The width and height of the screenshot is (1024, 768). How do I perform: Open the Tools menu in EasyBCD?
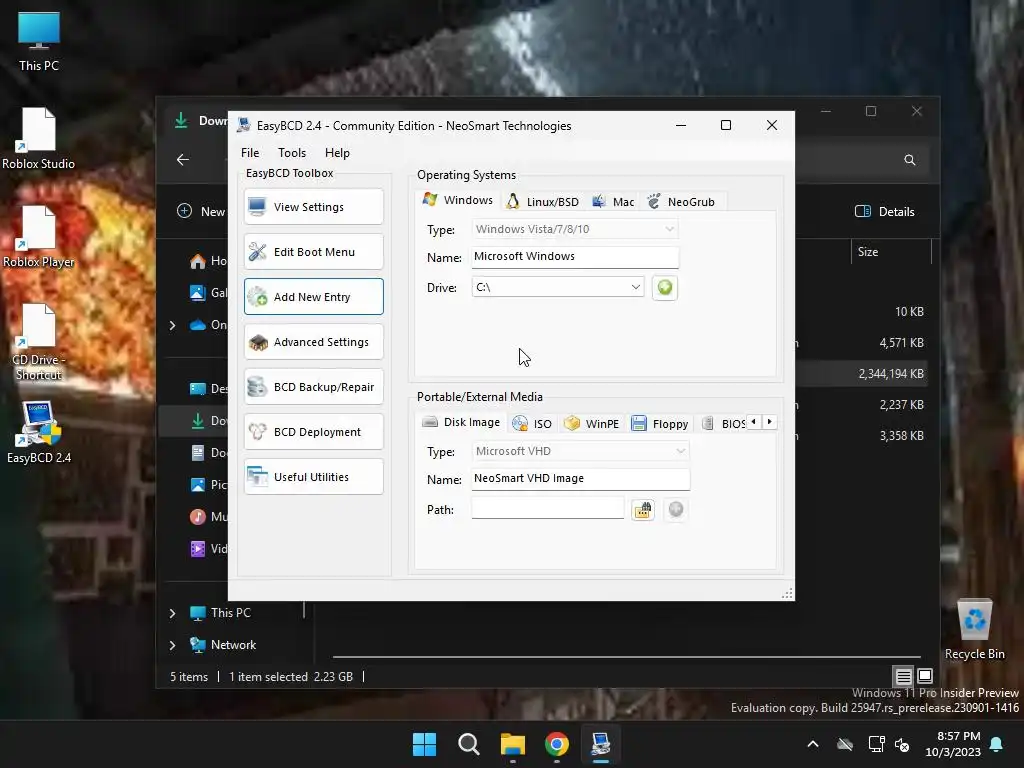point(292,153)
